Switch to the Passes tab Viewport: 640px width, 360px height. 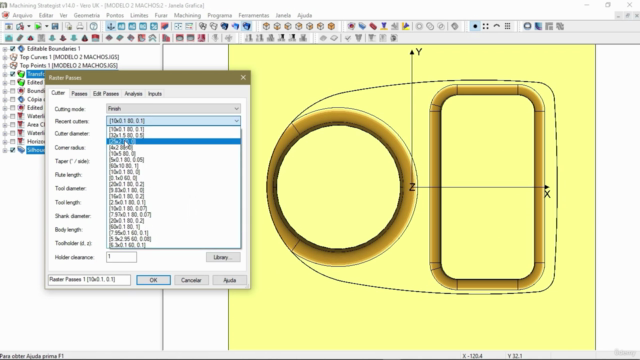pos(79,94)
